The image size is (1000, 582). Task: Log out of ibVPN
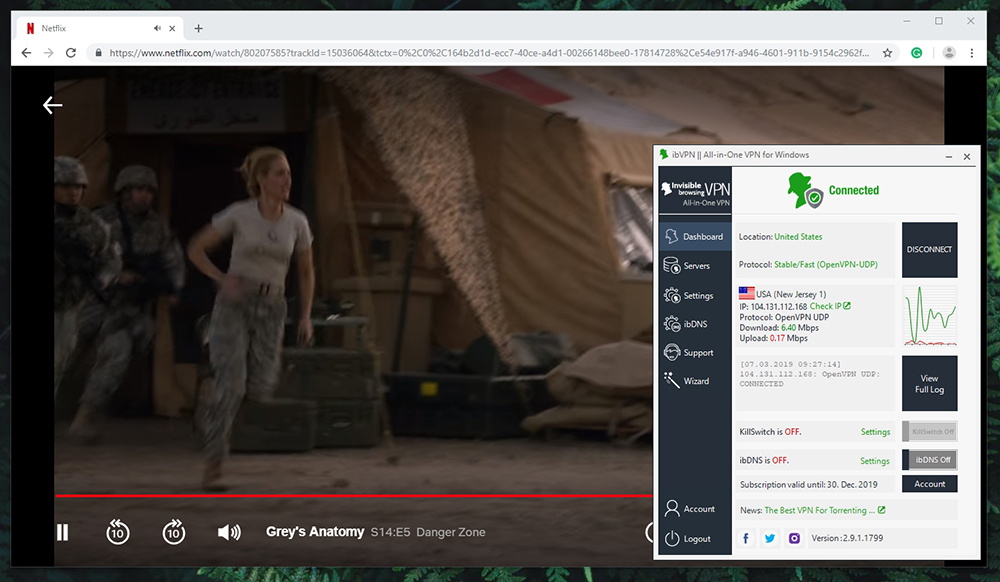[x=695, y=539]
